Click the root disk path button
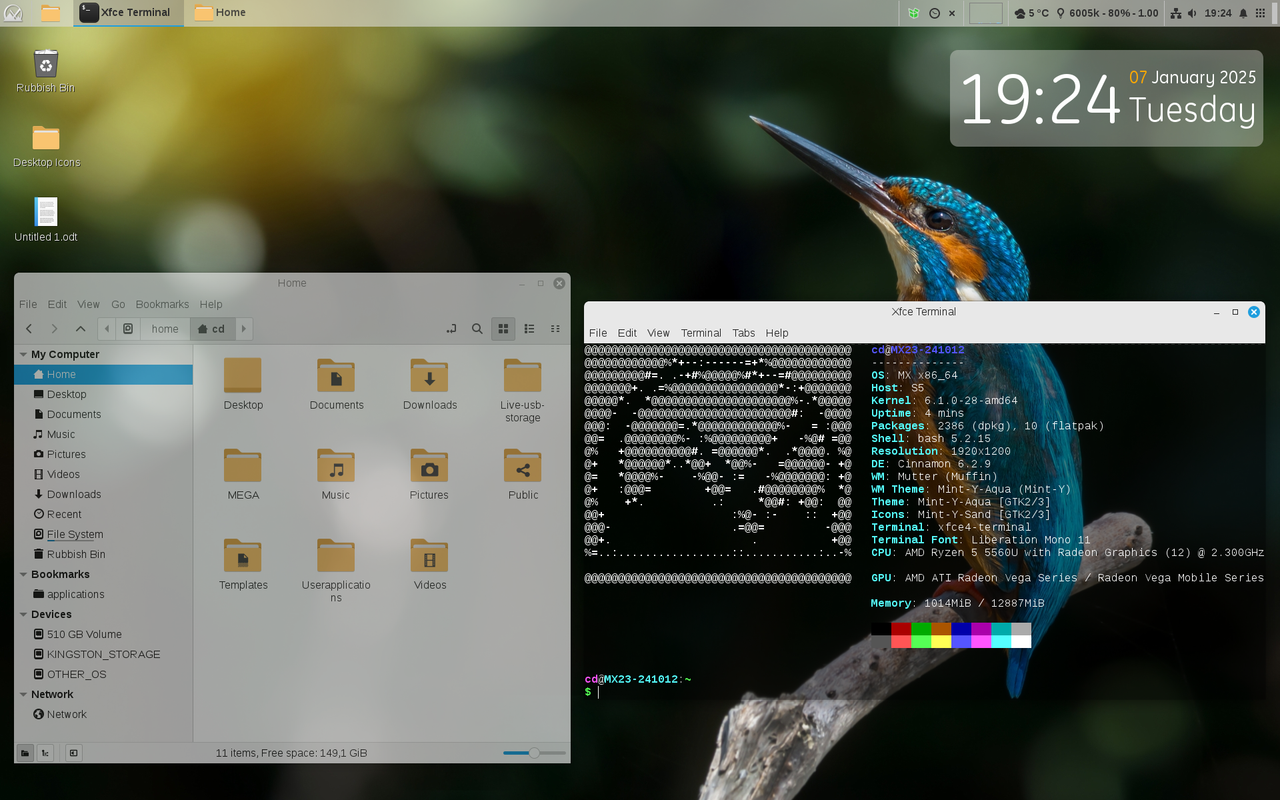This screenshot has height=800, width=1280. [x=128, y=328]
